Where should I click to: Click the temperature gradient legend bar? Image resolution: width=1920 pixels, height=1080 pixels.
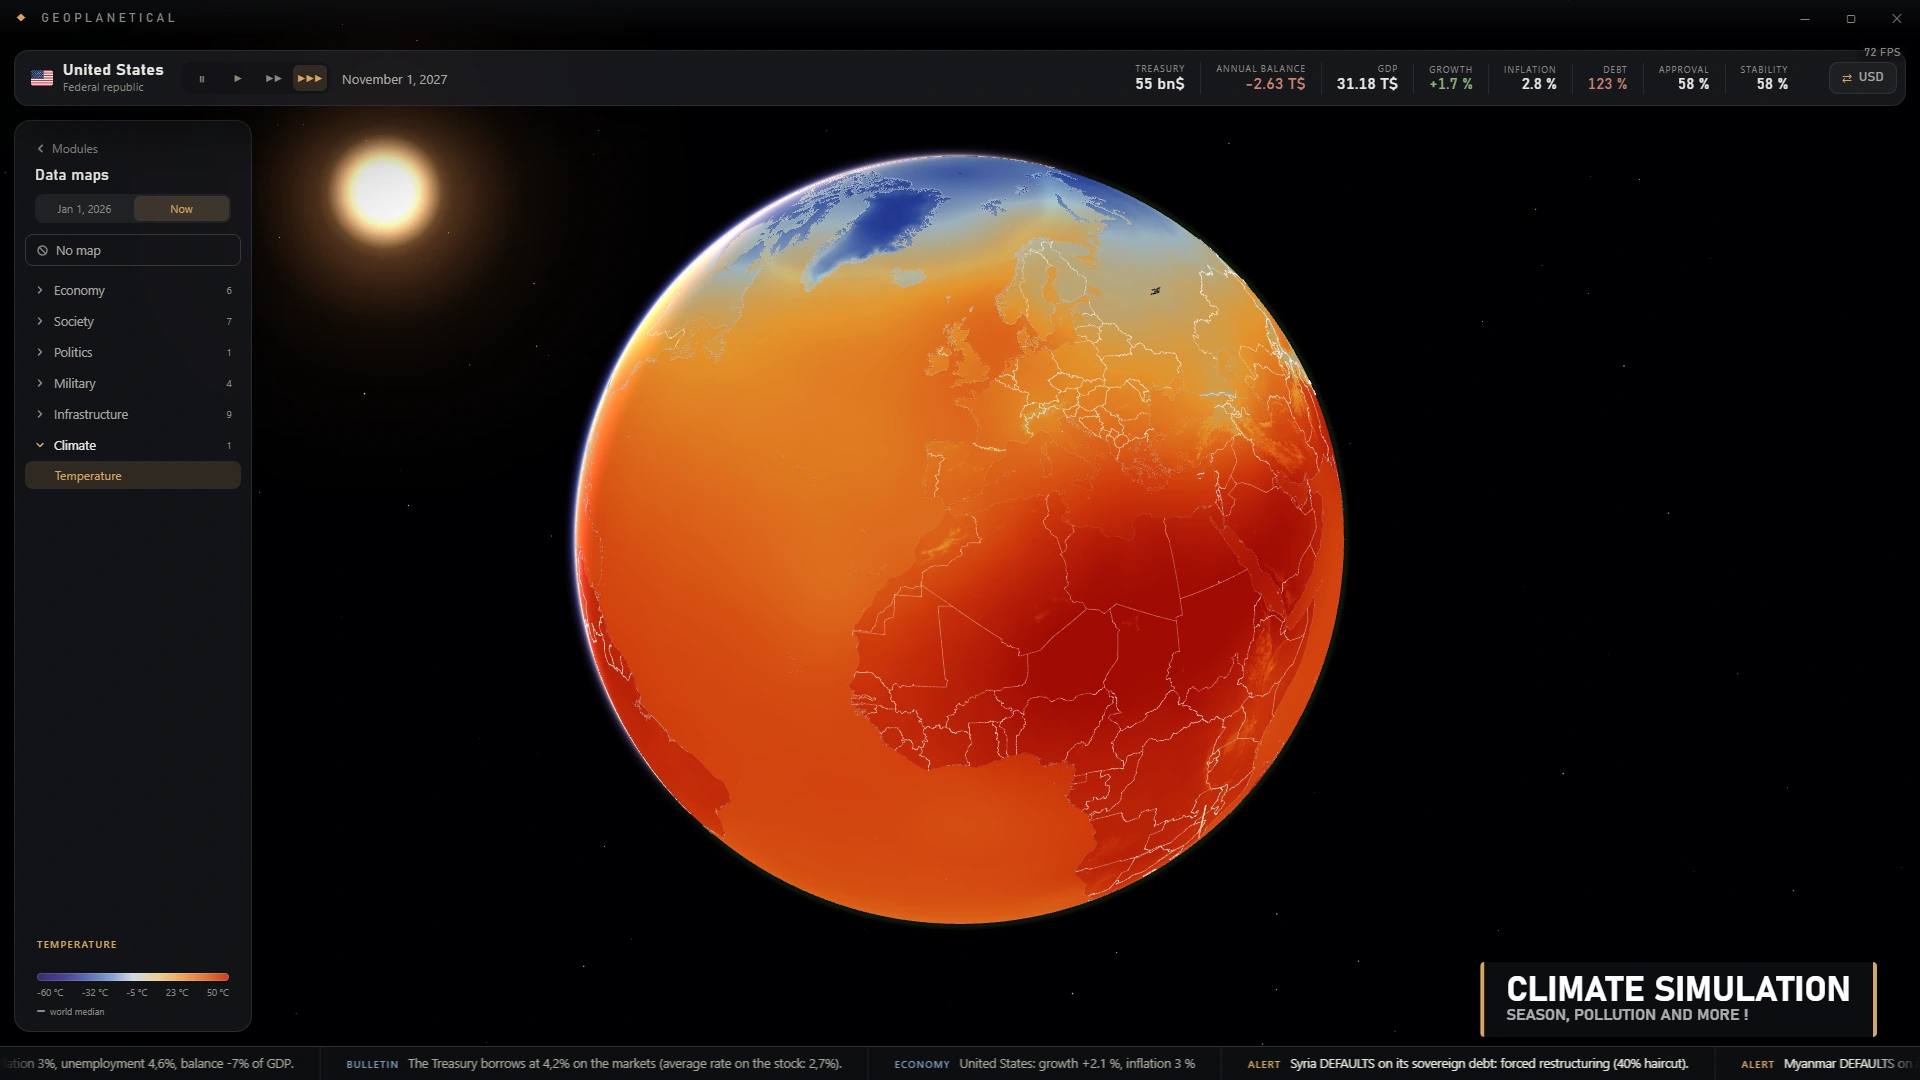click(x=133, y=977)
